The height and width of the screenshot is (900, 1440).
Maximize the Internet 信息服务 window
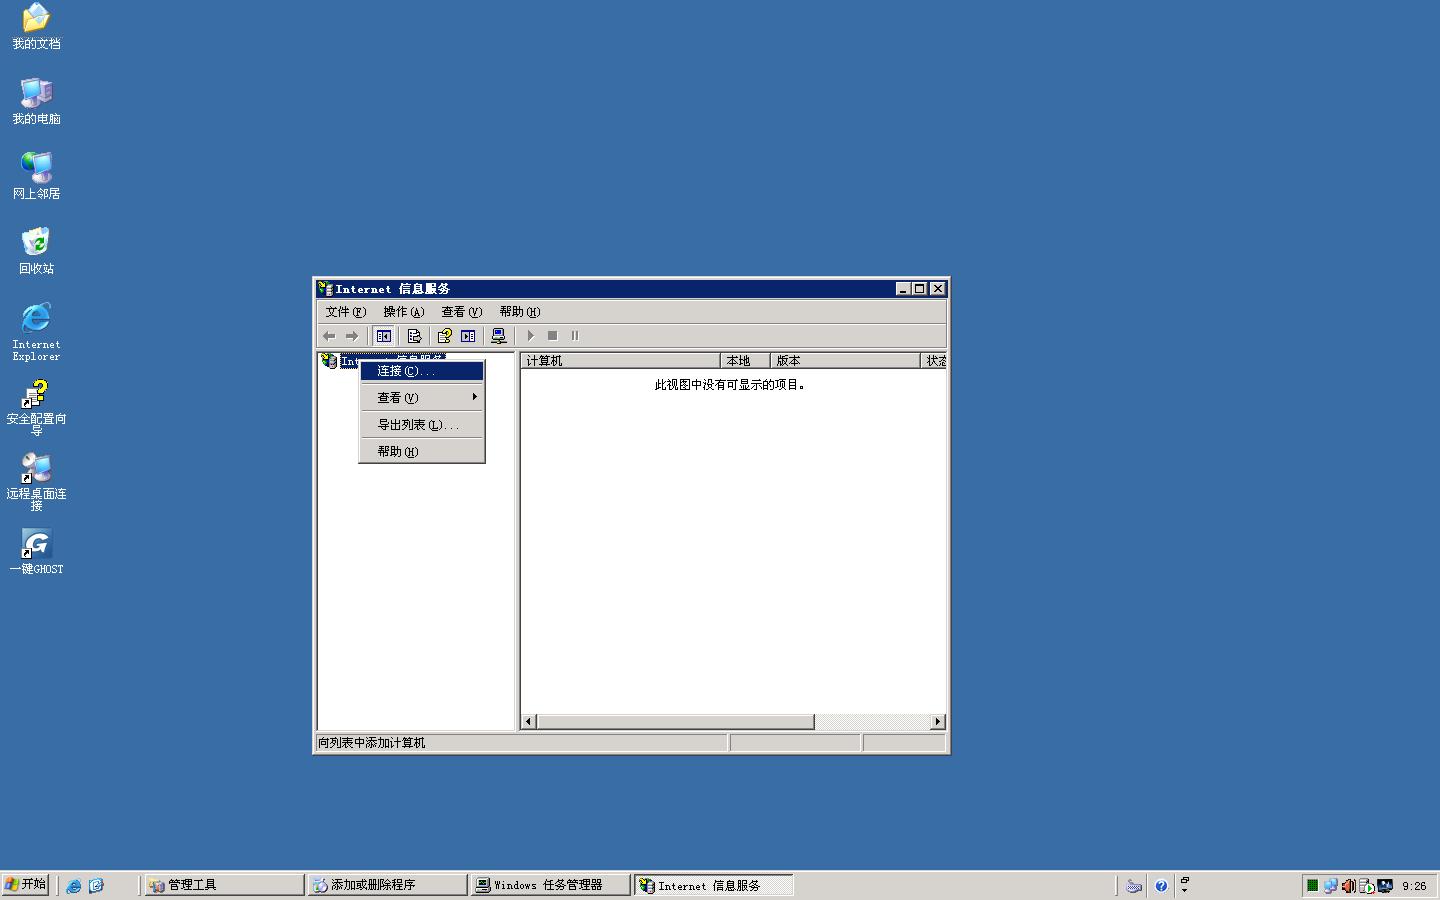pyautogui.click(x=919, y=289)
